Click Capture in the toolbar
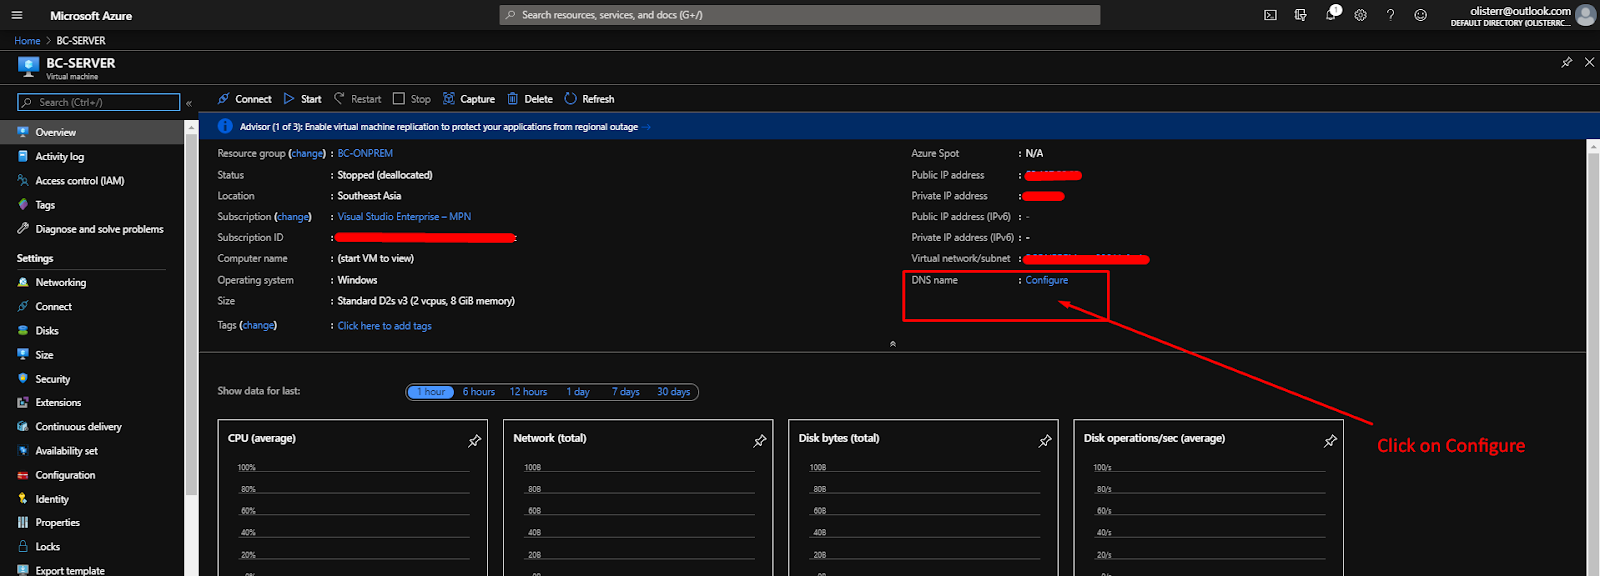 tap(469, 99)
